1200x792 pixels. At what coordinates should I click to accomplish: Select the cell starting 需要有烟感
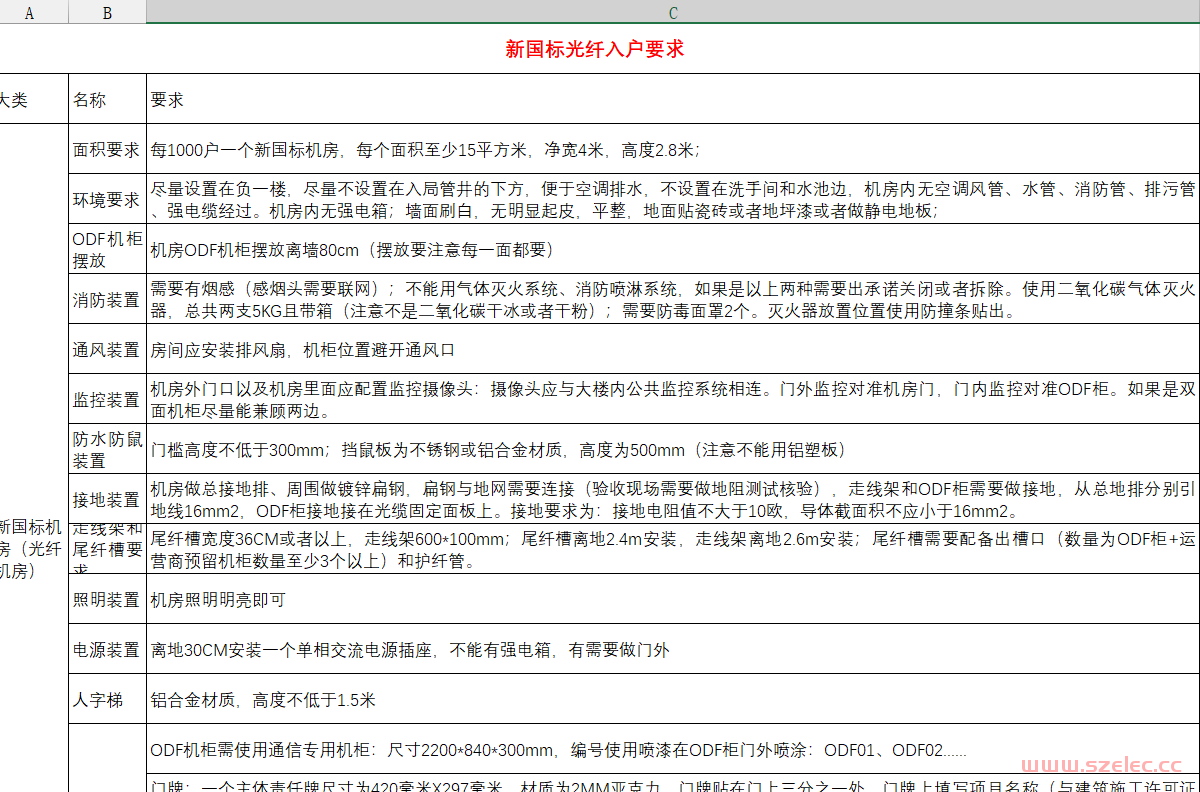673,299
